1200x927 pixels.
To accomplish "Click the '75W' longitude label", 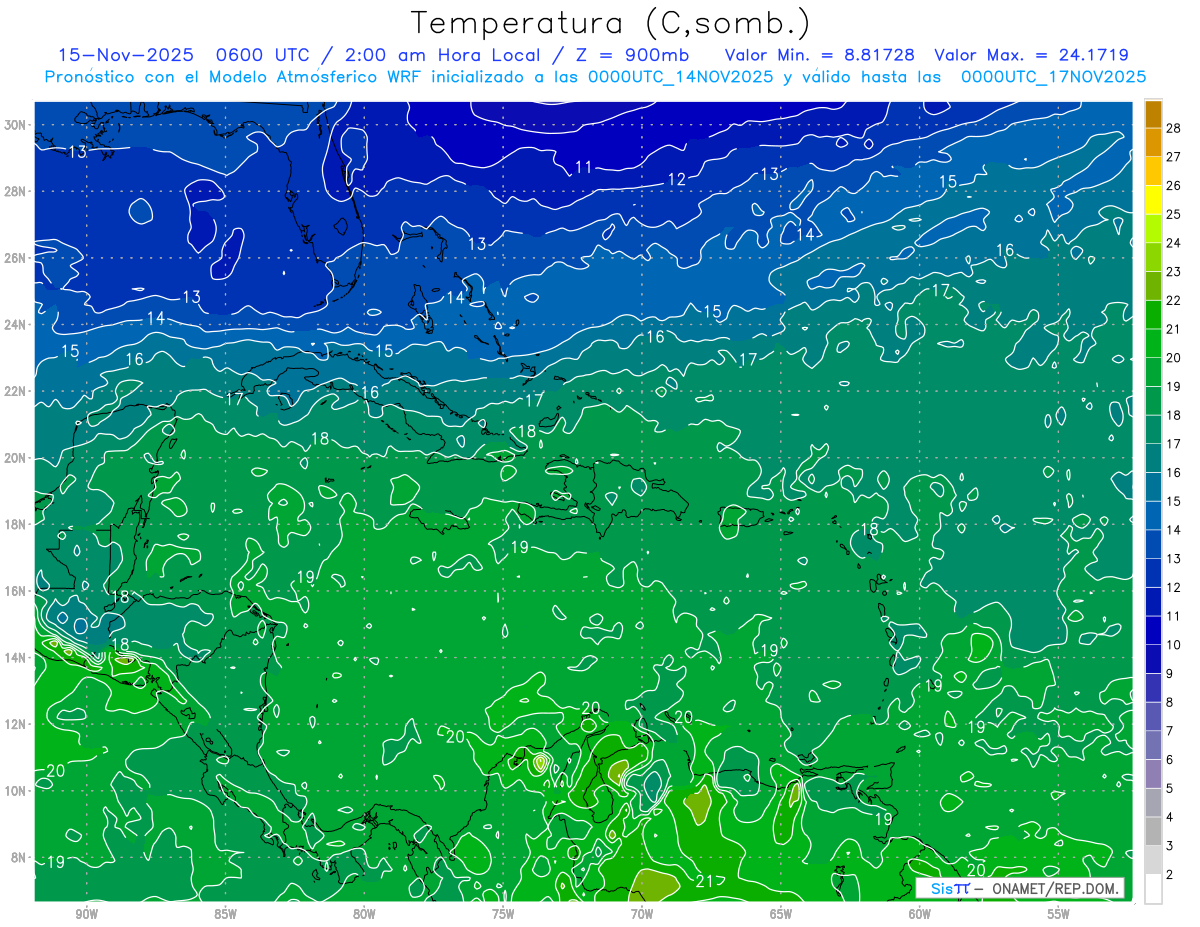I will point(503,914).
